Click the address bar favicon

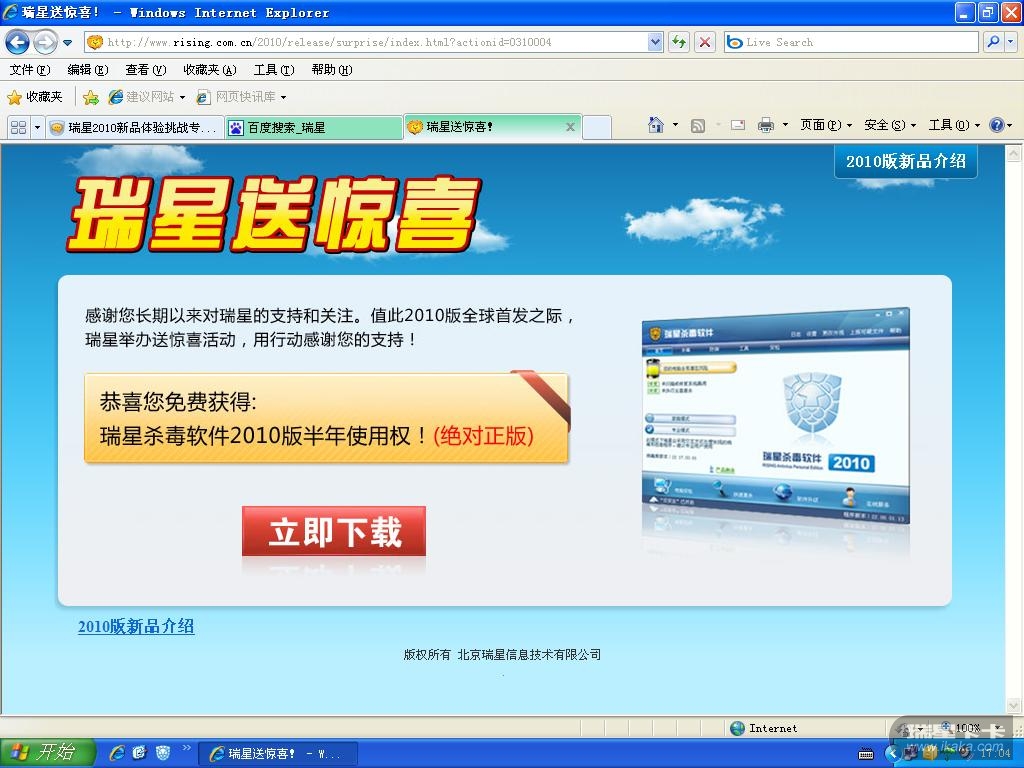tap(95, 42)
